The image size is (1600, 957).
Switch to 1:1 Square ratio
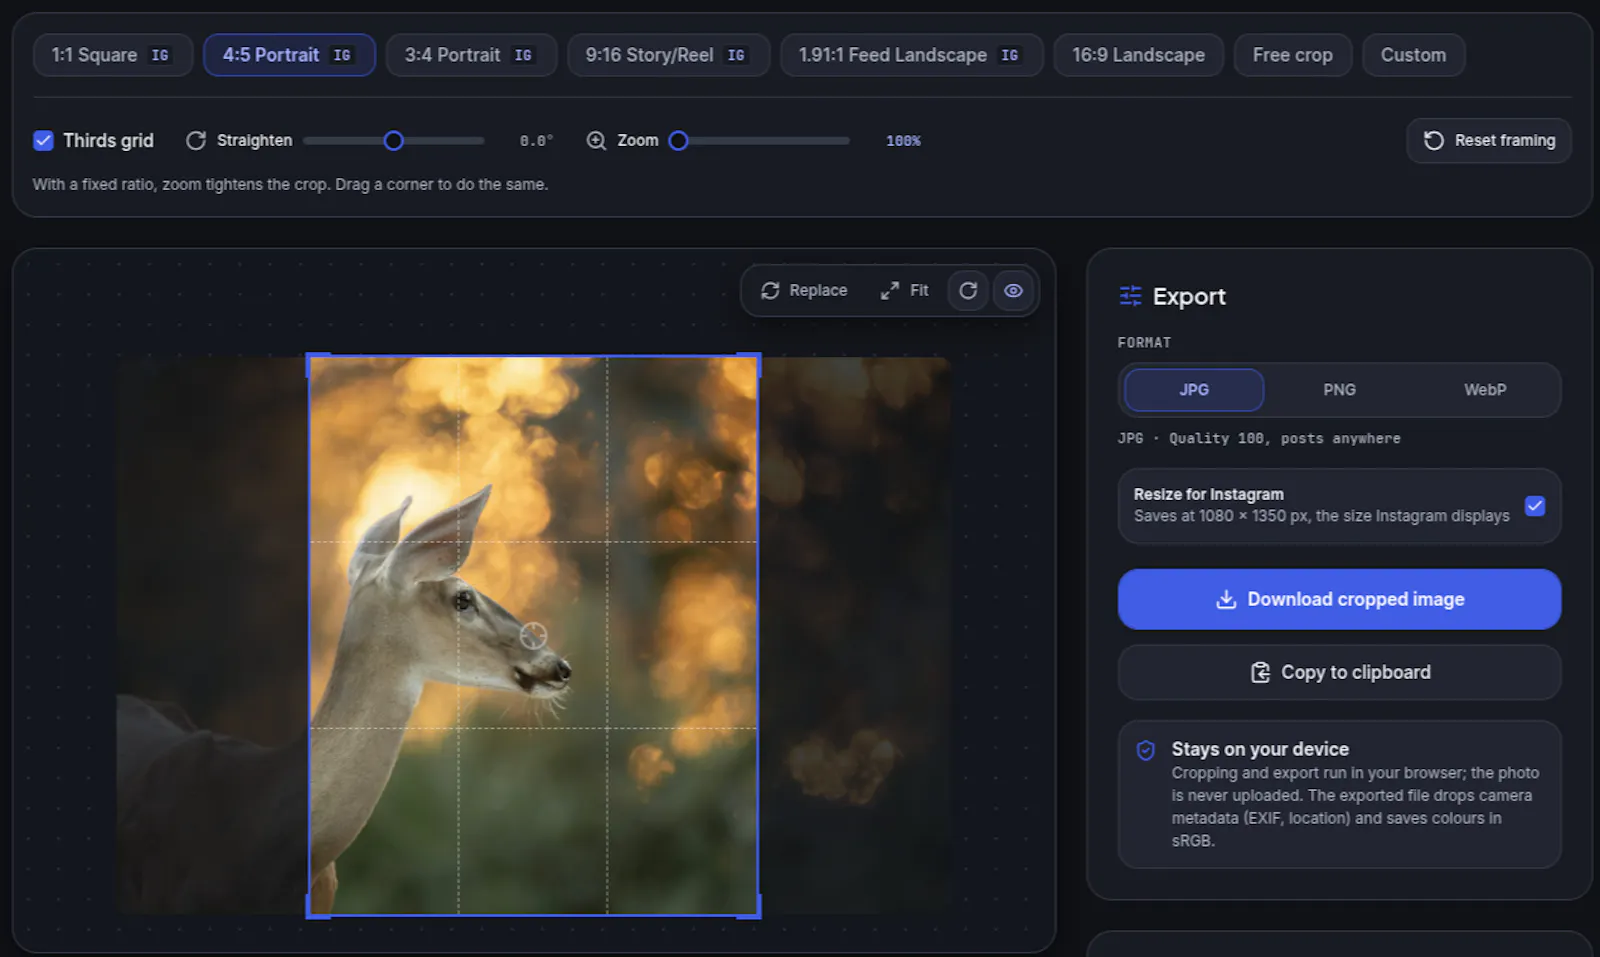click(x=112, y=55)
